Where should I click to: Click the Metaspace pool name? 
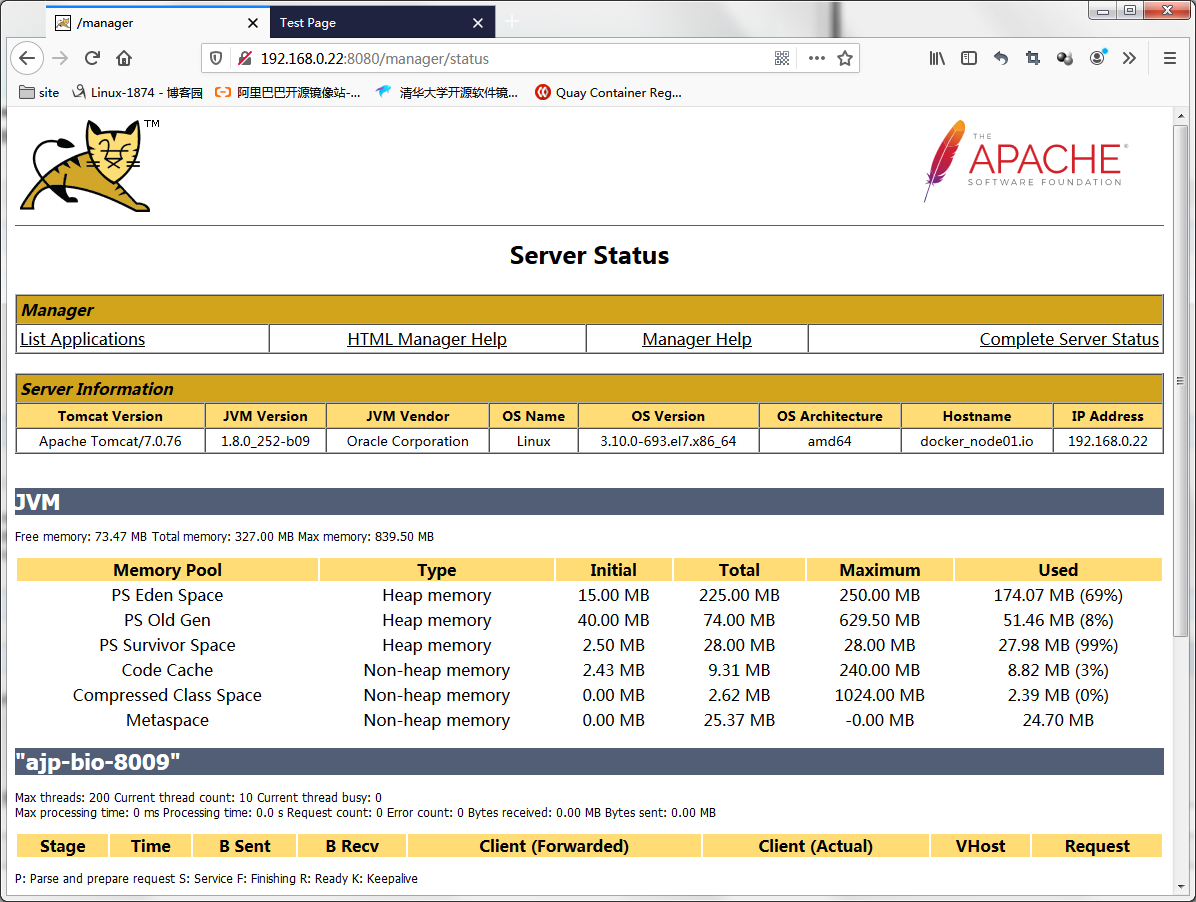[x=168, y=721]
